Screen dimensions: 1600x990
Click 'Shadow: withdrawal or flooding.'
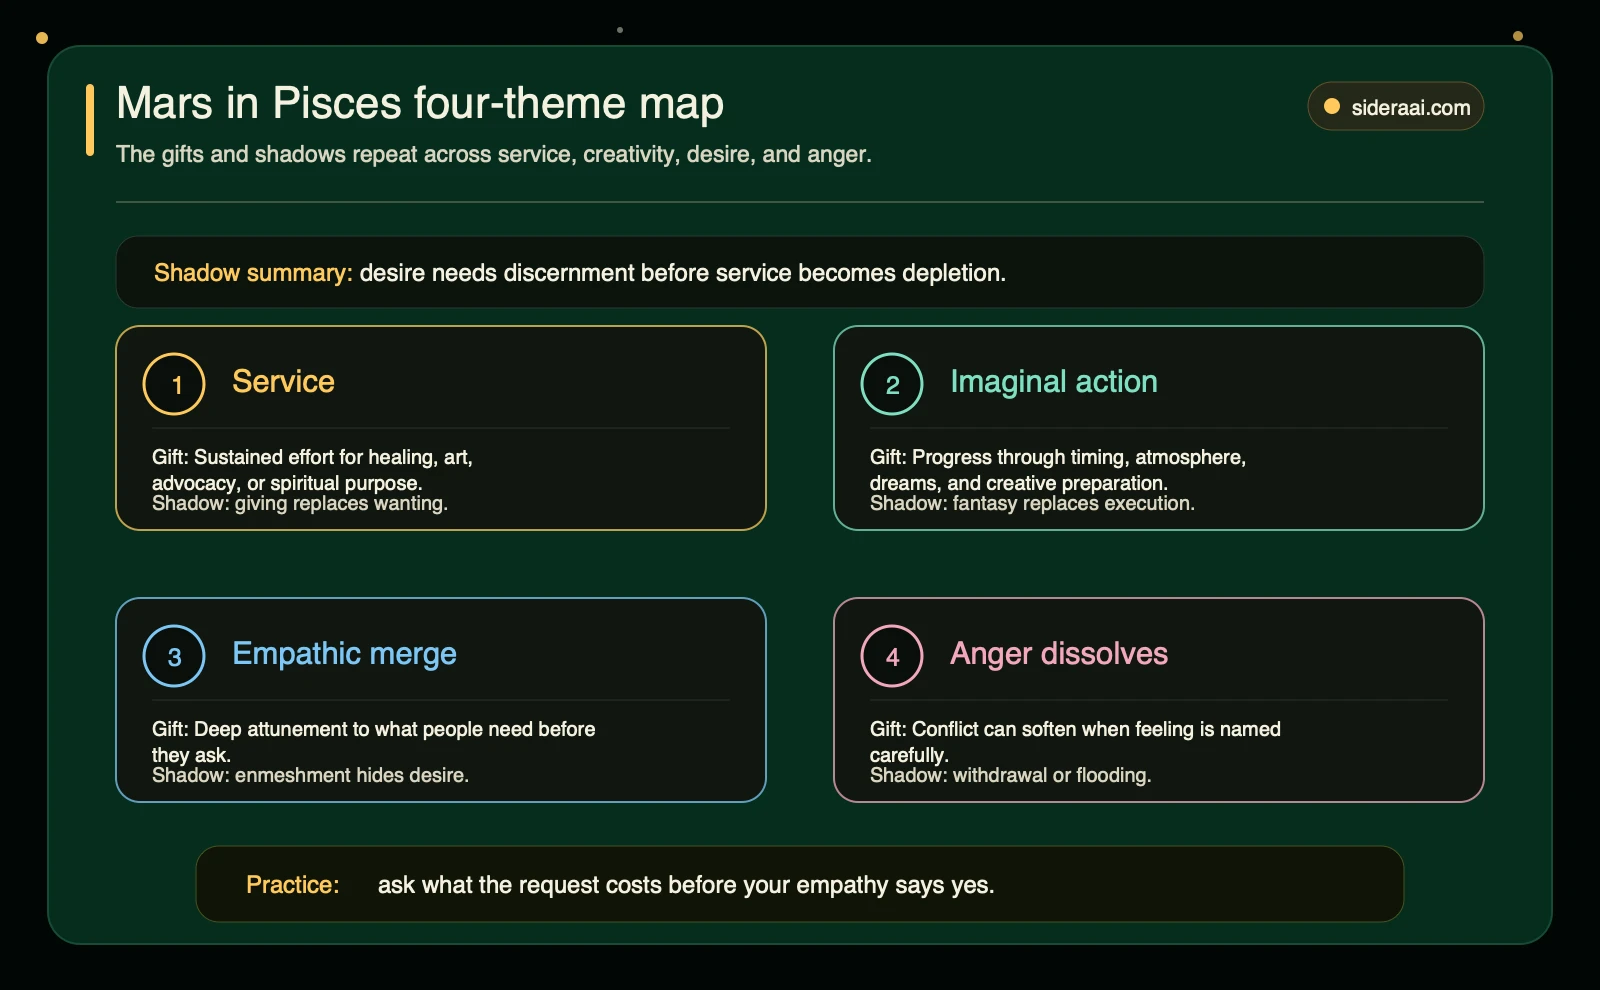click(x=1010, y=775)
